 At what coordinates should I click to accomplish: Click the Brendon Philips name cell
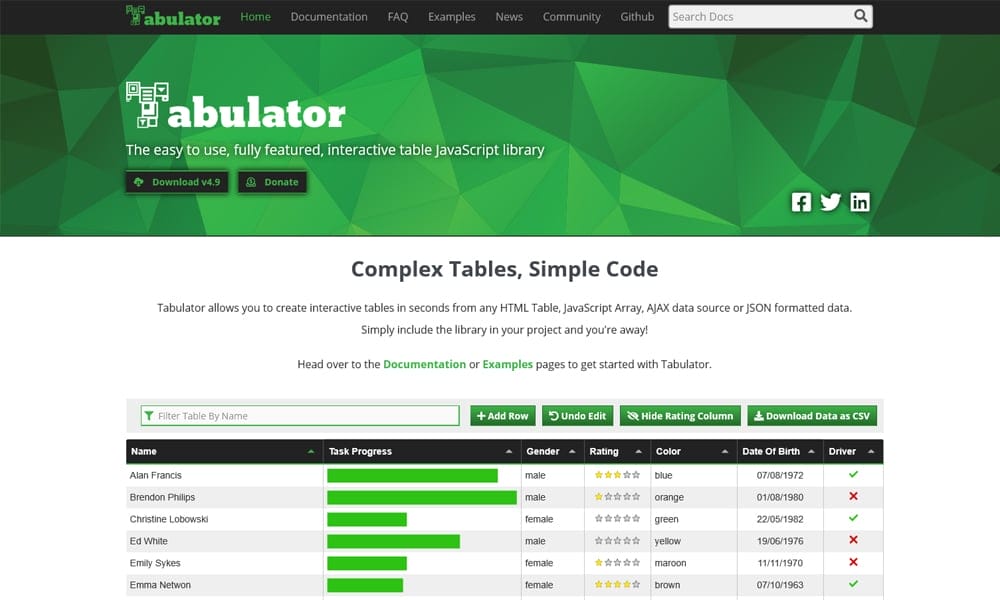224,497
